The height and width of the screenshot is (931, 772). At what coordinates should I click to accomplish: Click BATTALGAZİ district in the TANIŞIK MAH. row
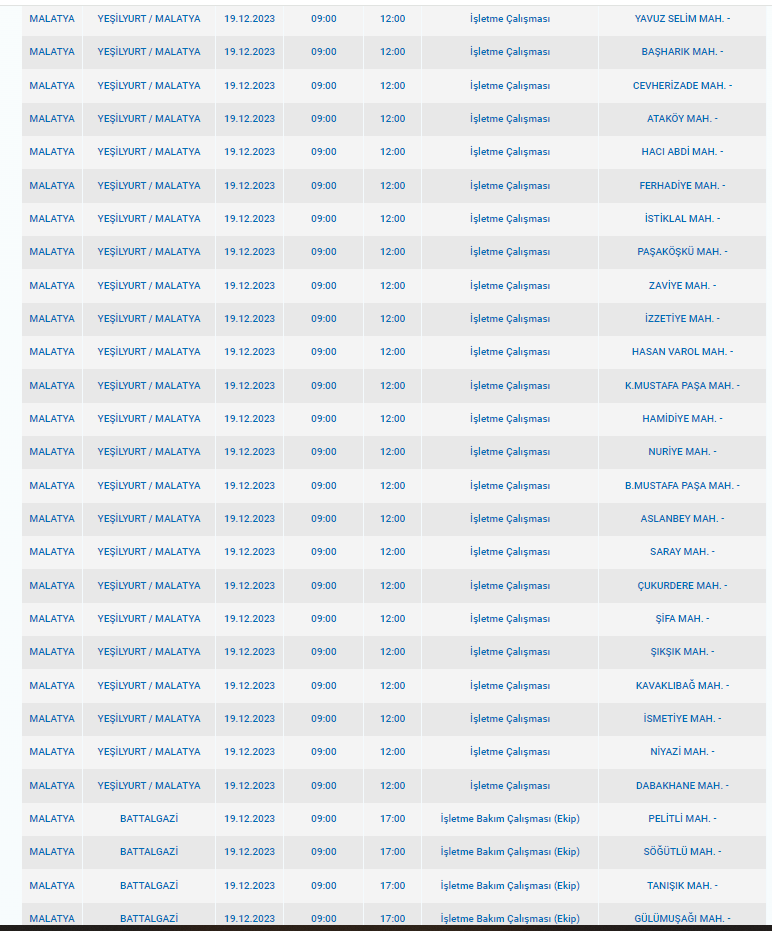[149, 886]
